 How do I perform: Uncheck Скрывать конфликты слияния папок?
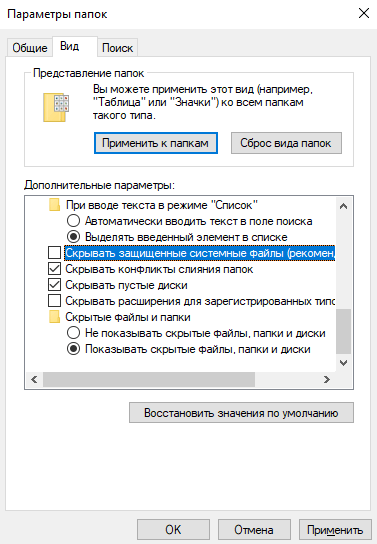pos(54,269)
